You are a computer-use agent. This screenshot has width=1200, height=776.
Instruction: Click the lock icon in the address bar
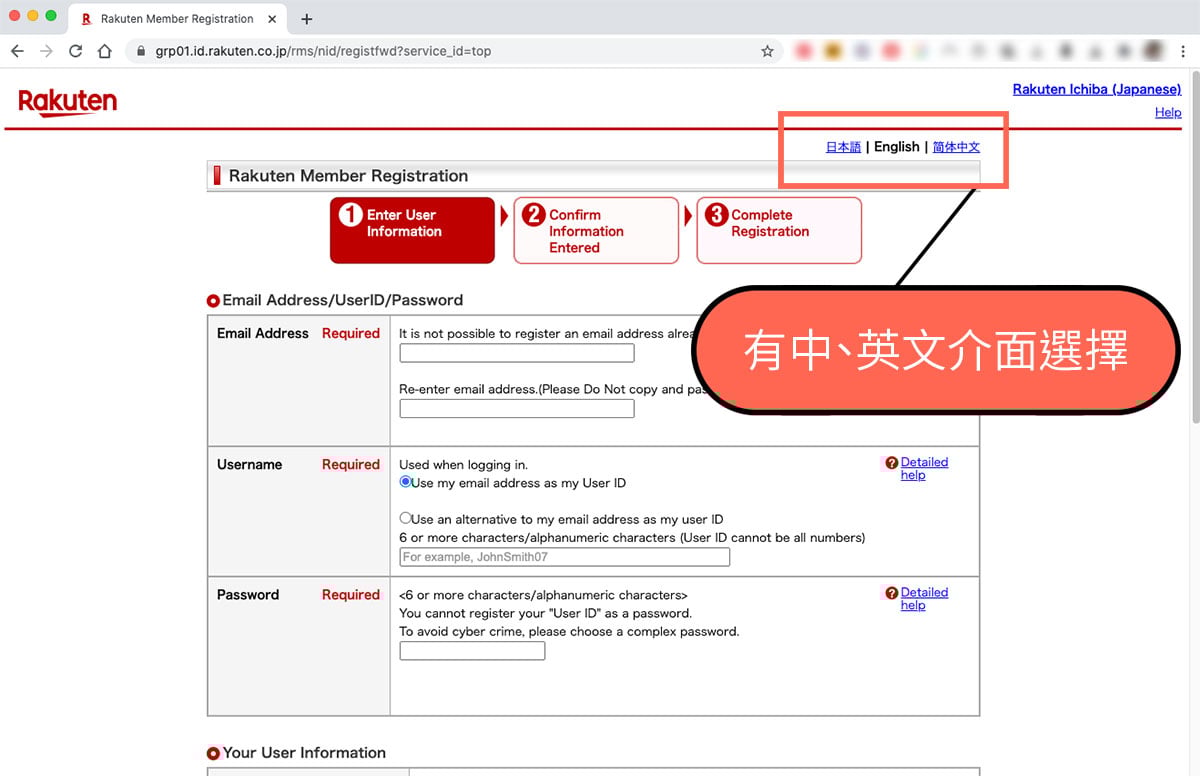pyautogui.click(x=141, y=51)
